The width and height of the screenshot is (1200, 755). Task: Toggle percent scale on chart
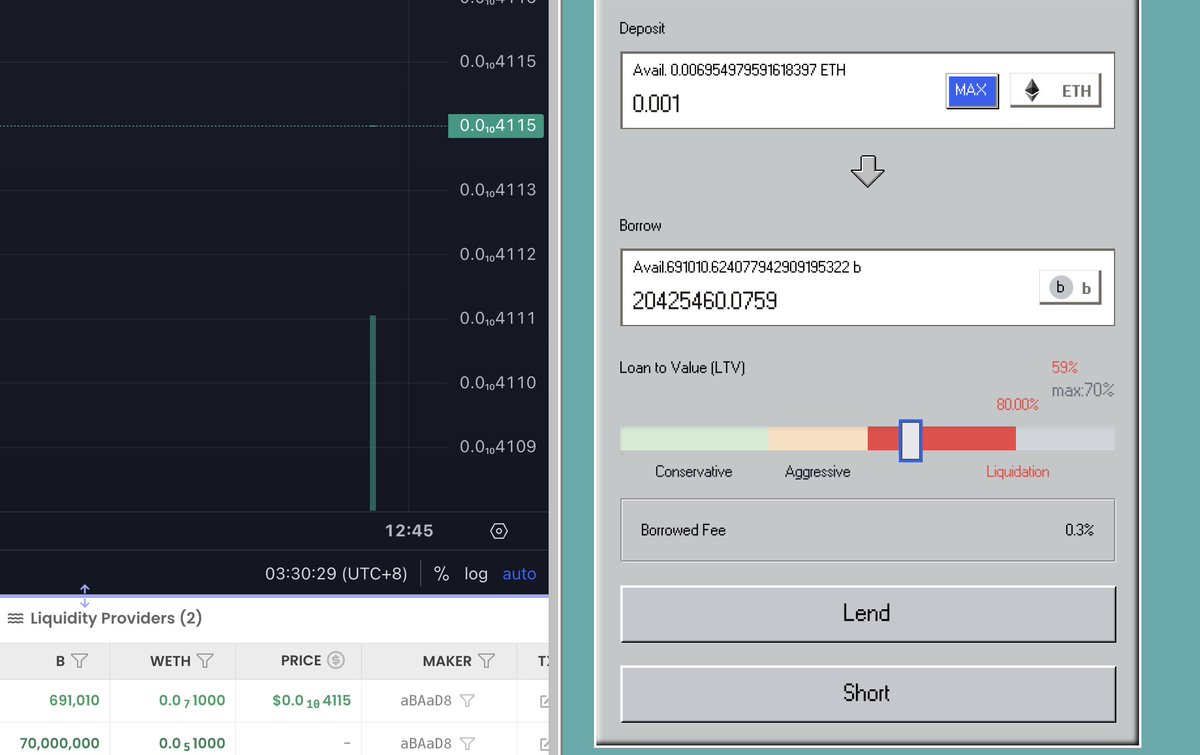pos(442,574)
